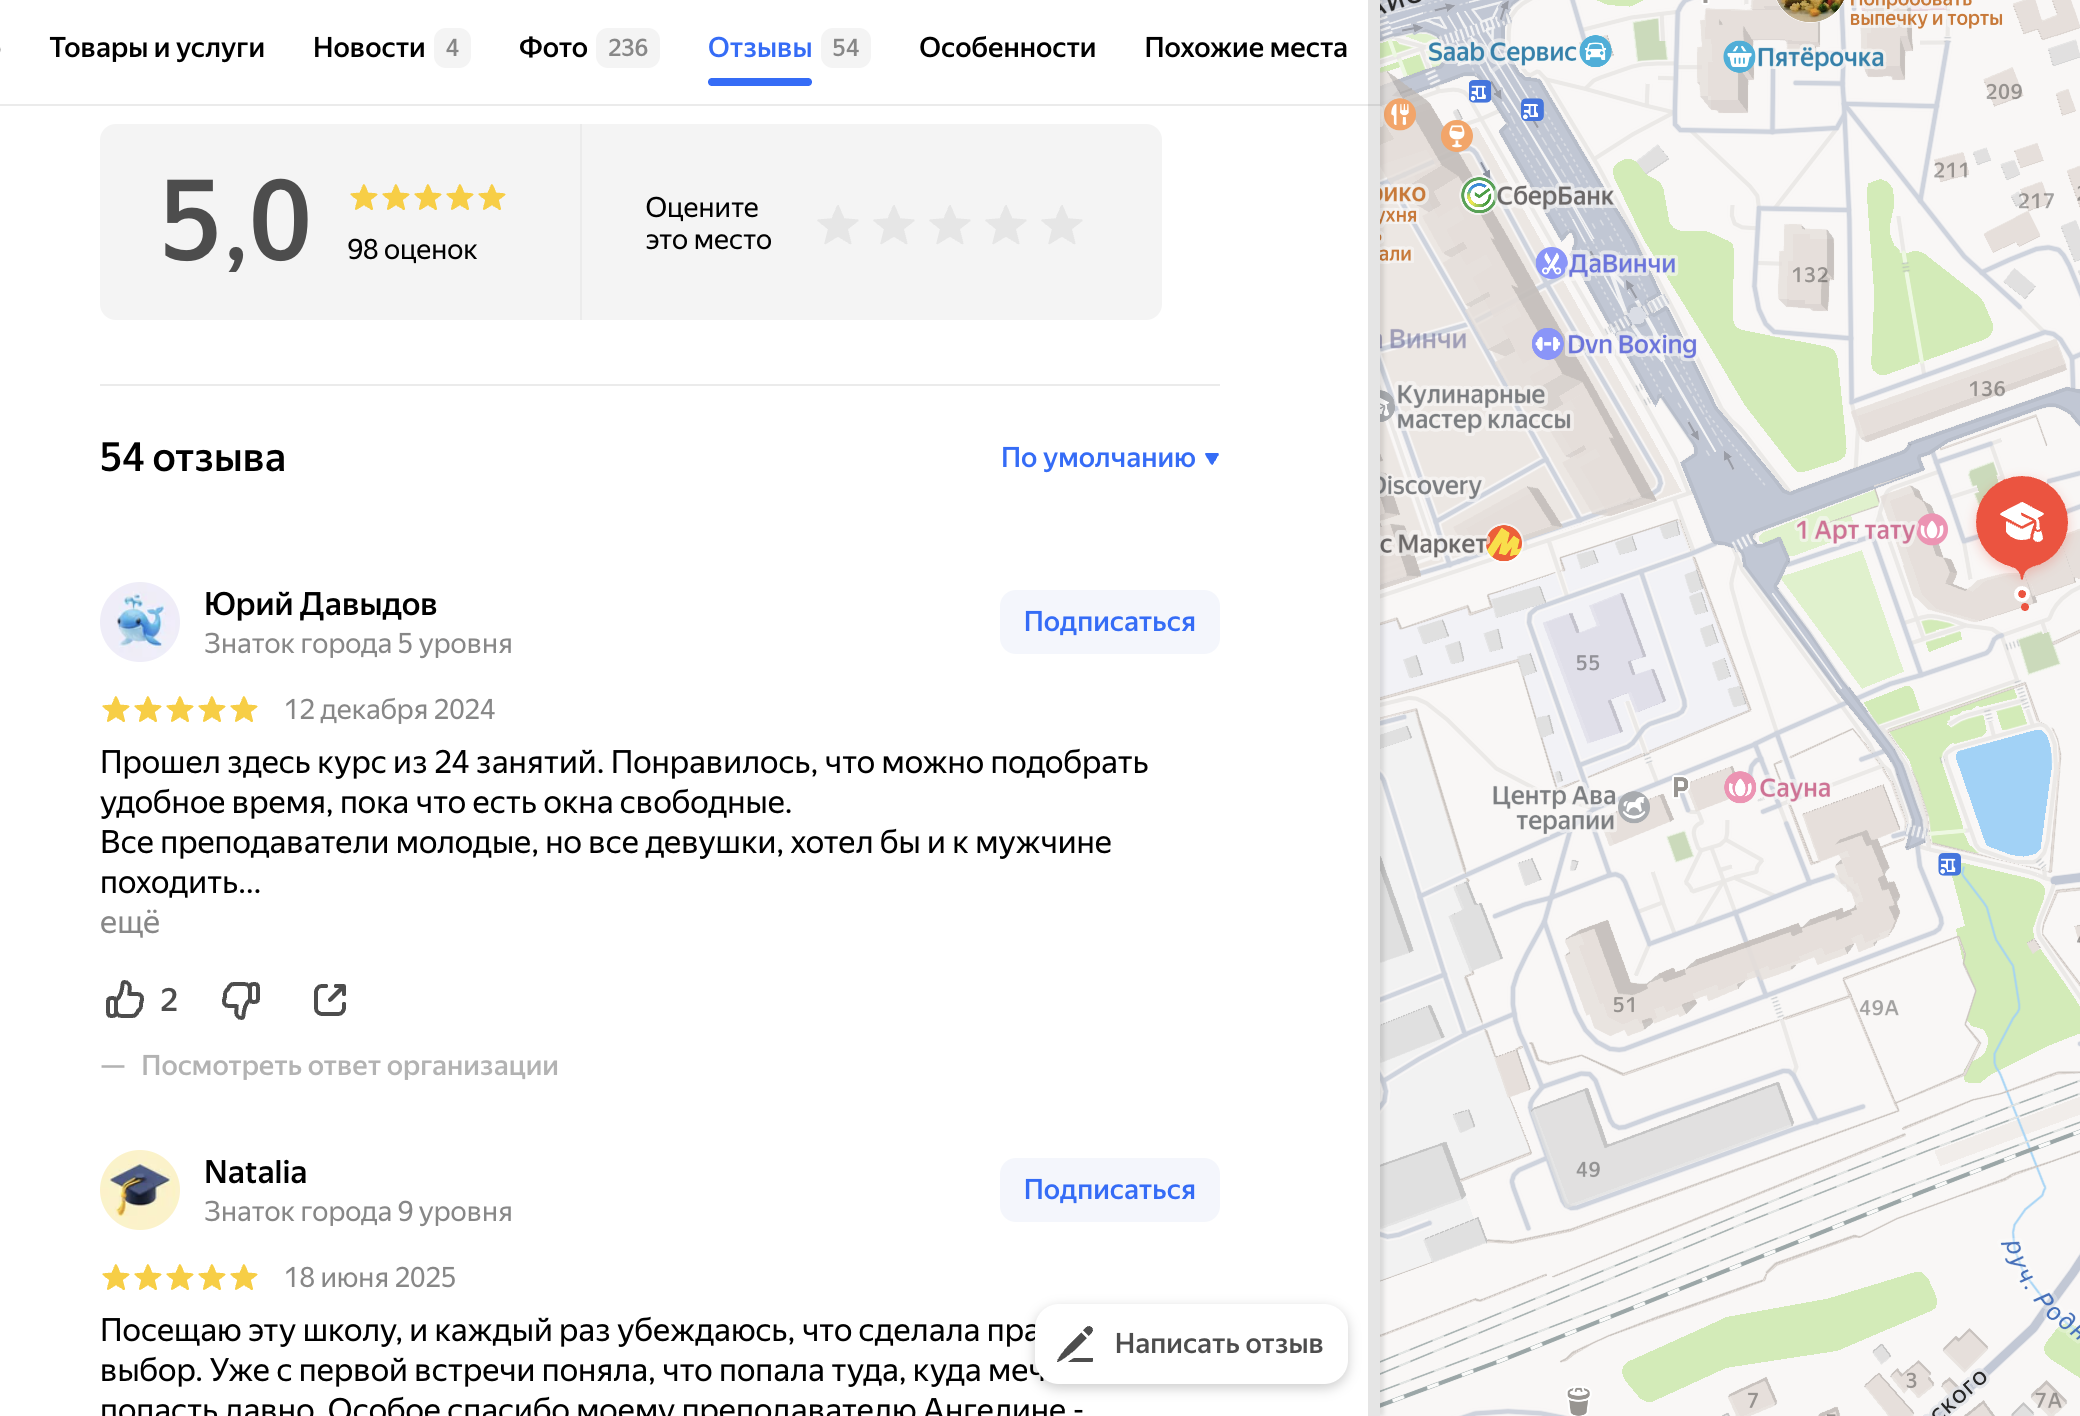Share Юрий Давыдов's review via share icon
This screenshot has width=2080, height=1416.
(x=330, y=999)
